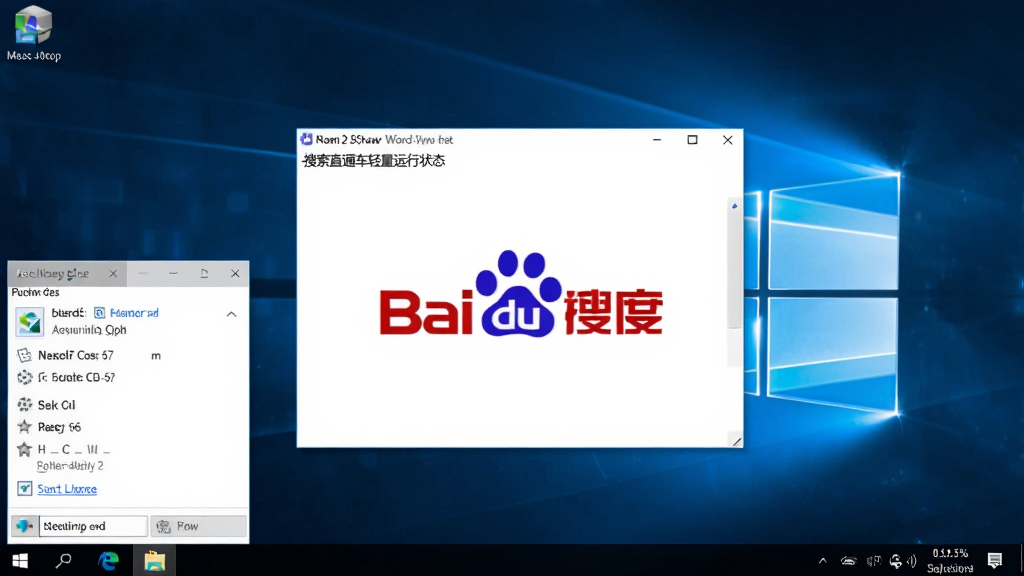Click the resize grip in Baidu window
Viewport: 1024px width, 576px height.
click(x=736, y=441)
